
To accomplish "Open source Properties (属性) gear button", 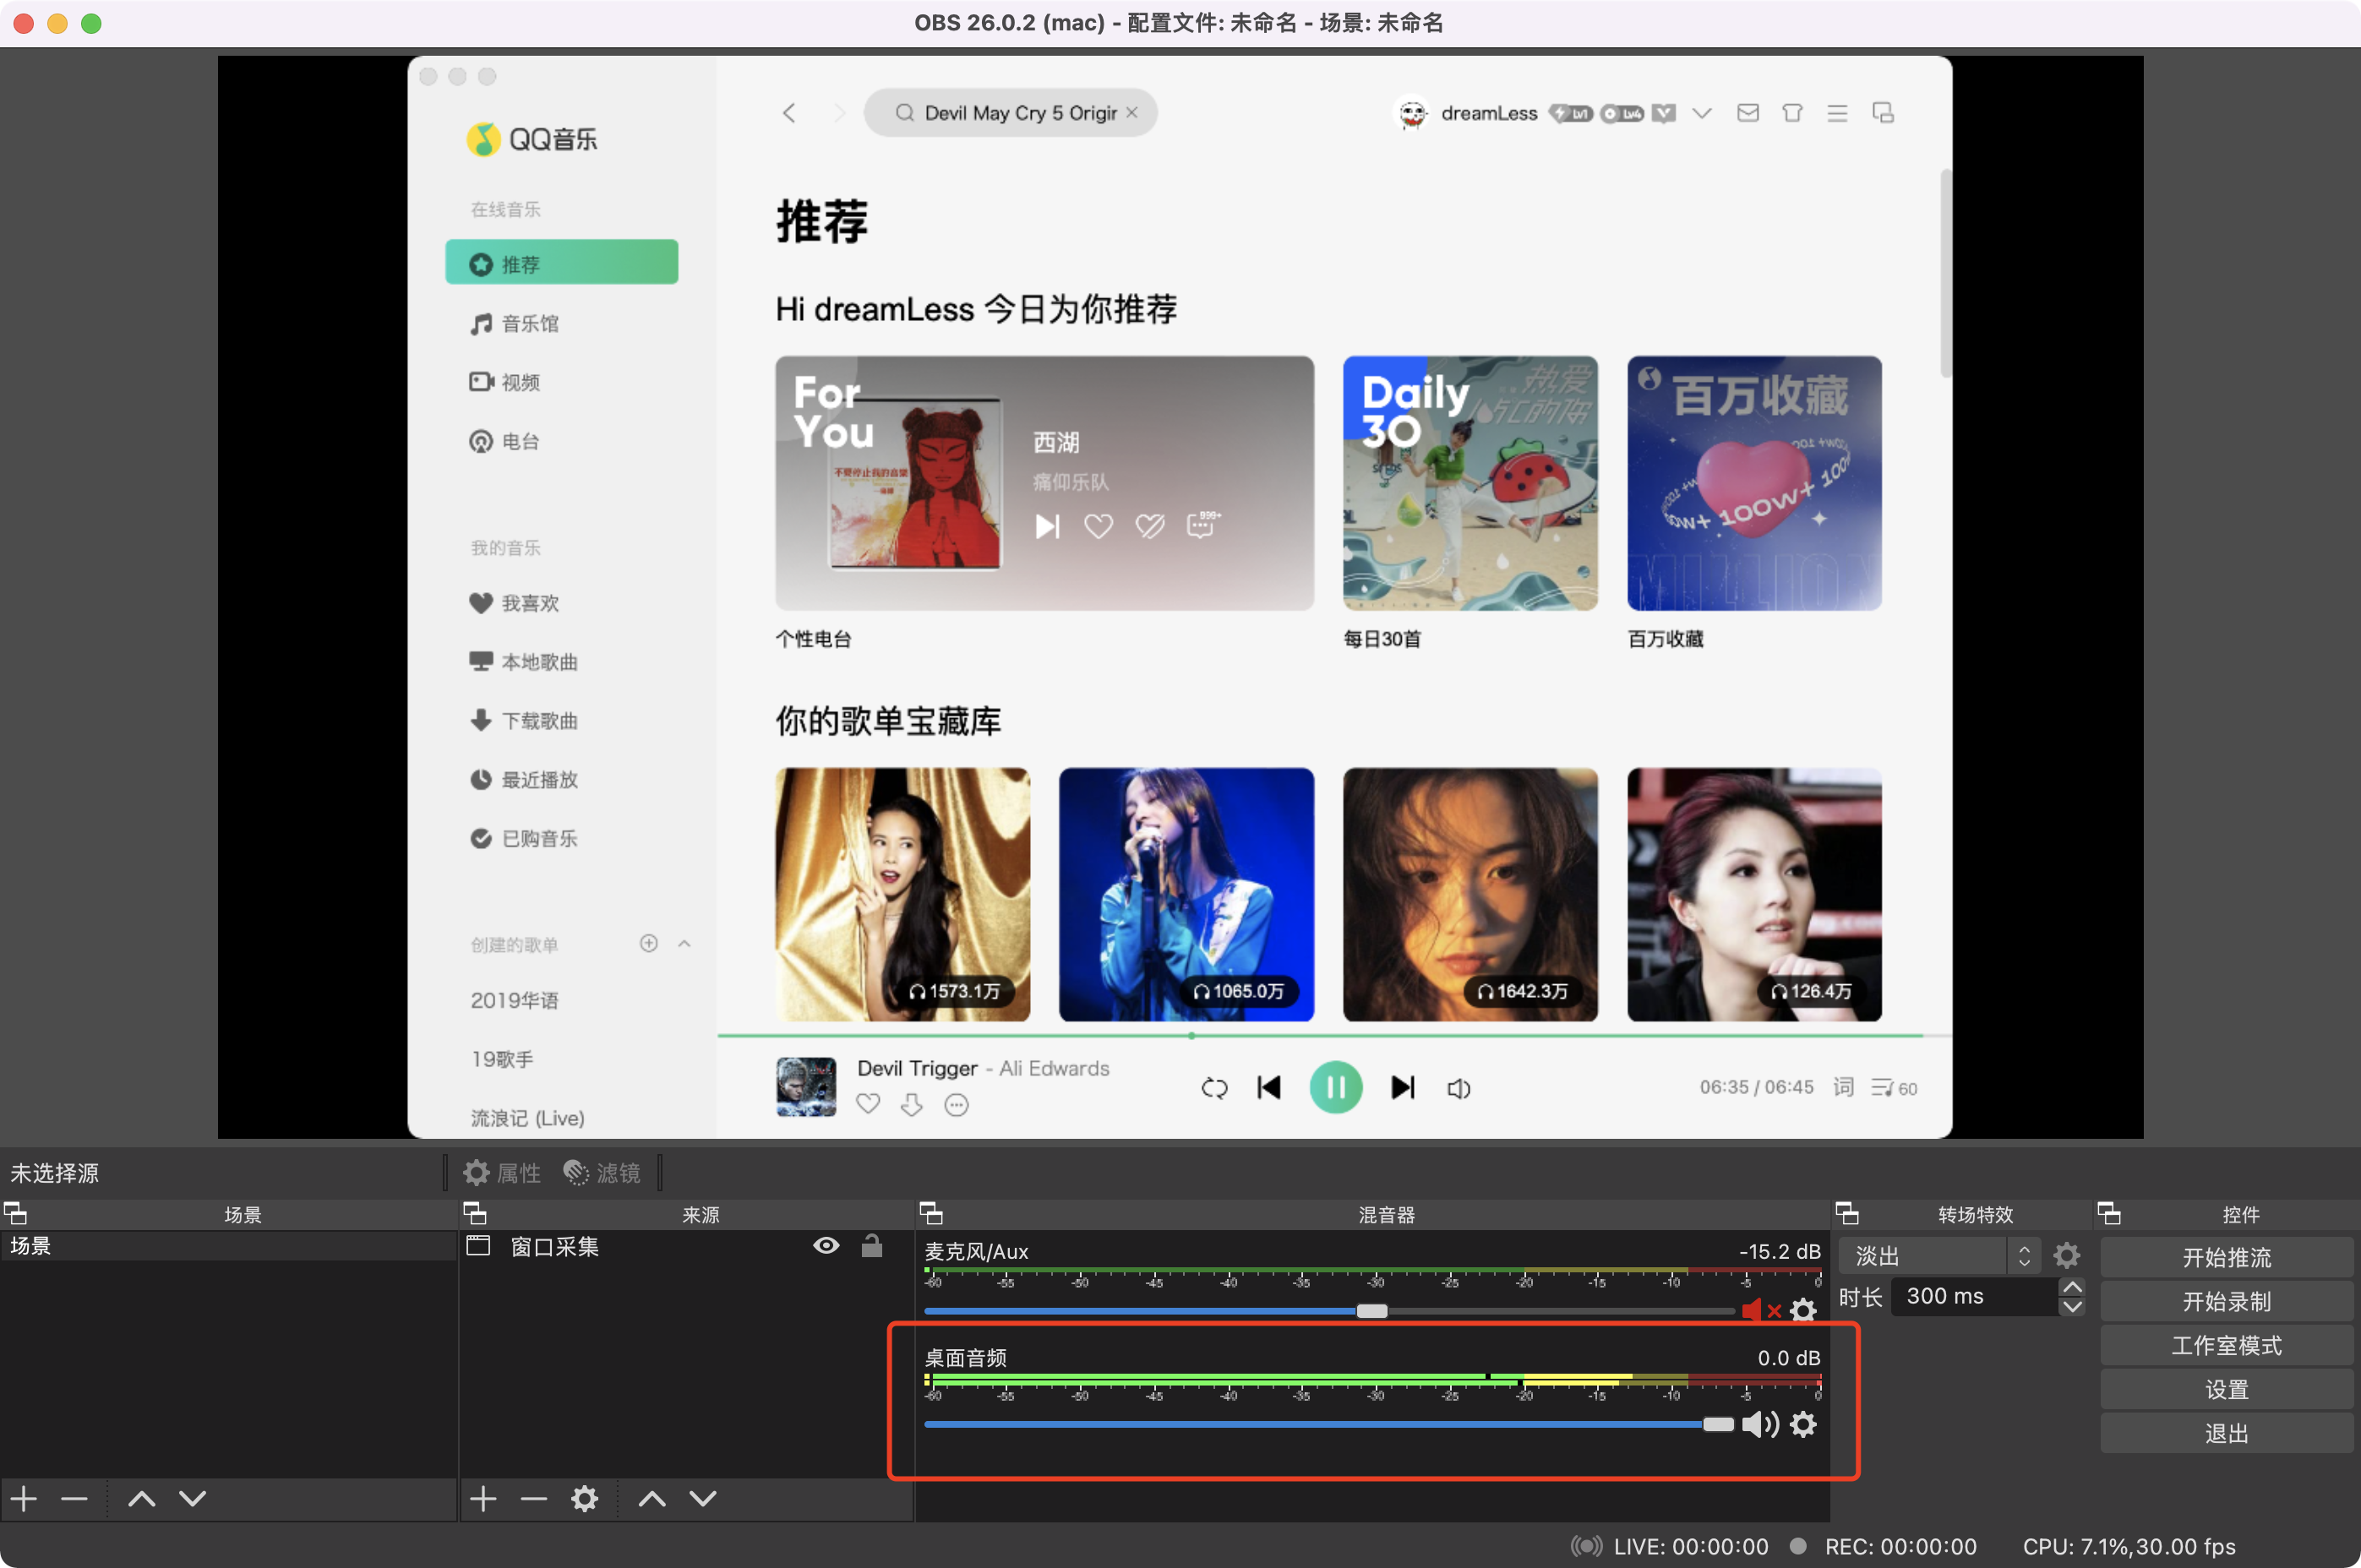I will point(501,1173).
